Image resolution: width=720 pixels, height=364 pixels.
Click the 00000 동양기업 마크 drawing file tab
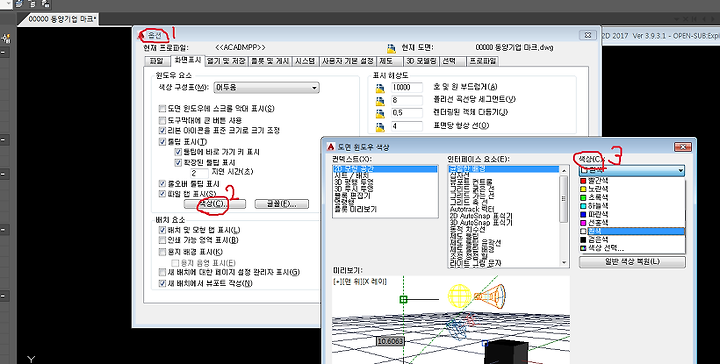pos(63,19)
